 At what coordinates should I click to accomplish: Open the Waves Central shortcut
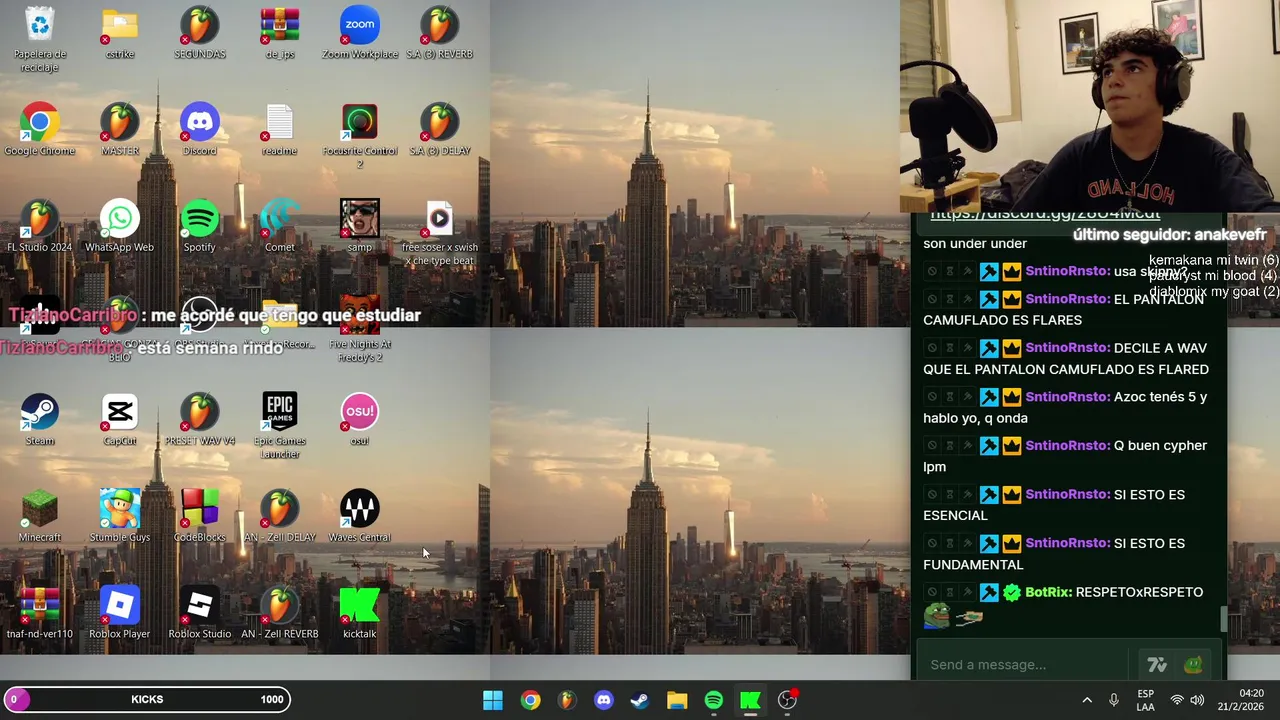tap(360, 516)
